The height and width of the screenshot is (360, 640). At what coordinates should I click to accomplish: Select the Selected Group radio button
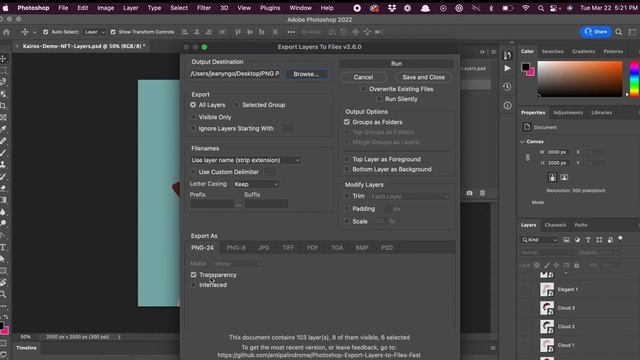click(x=236, y=105)
